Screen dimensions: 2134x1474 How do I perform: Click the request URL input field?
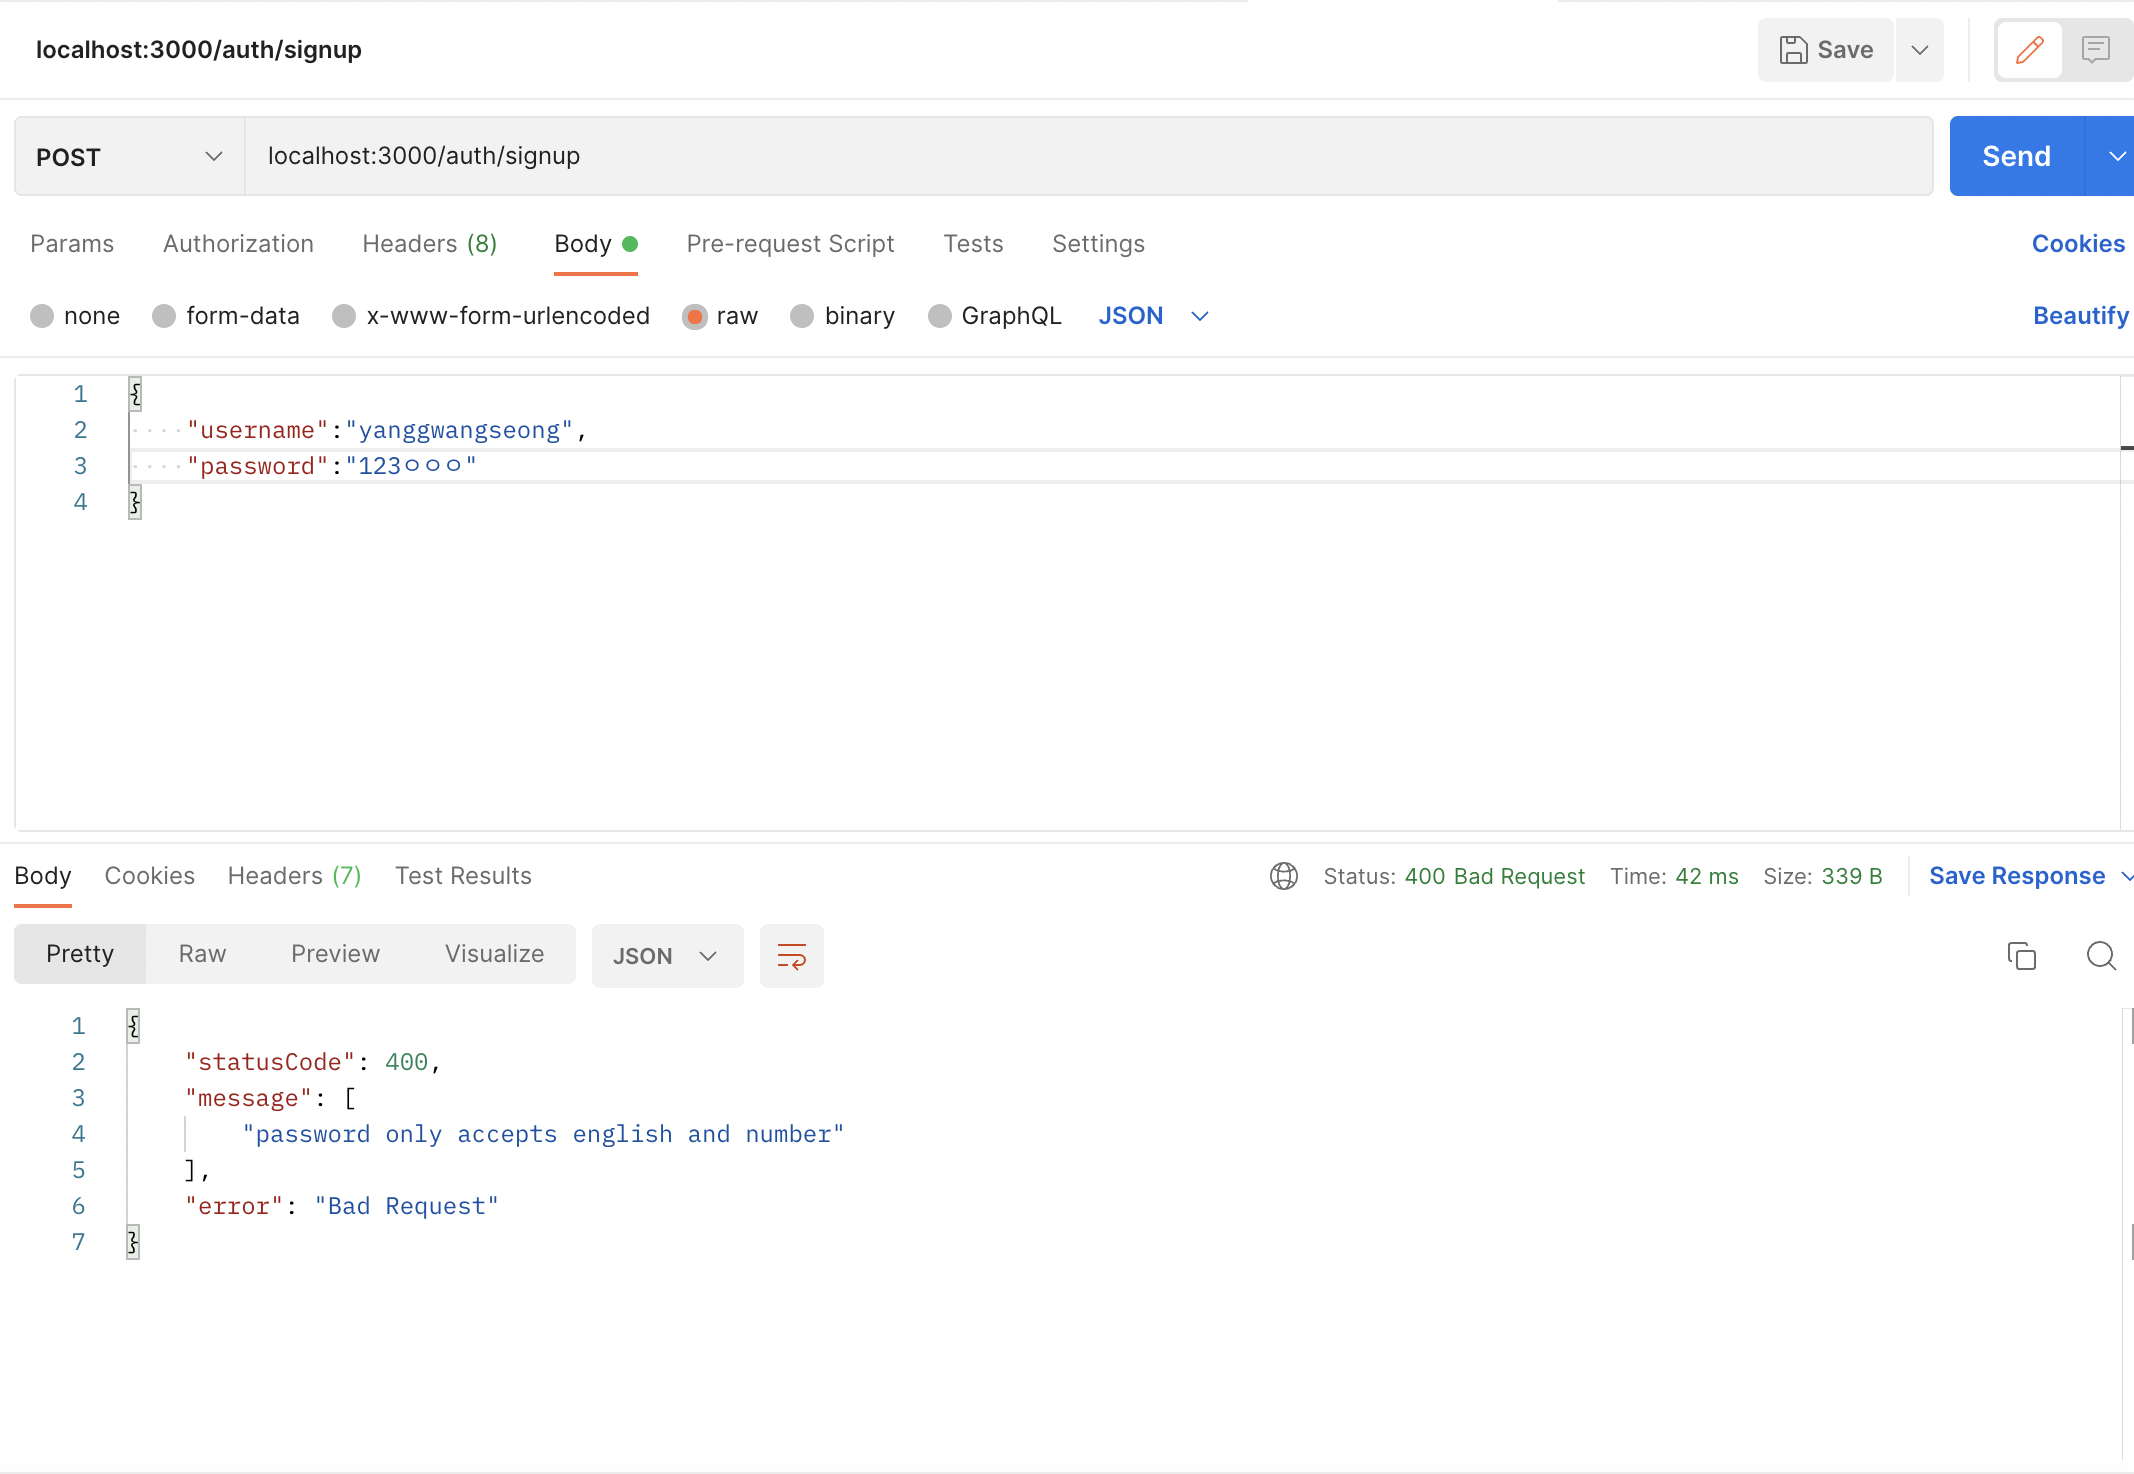(x=1088, y=156)
